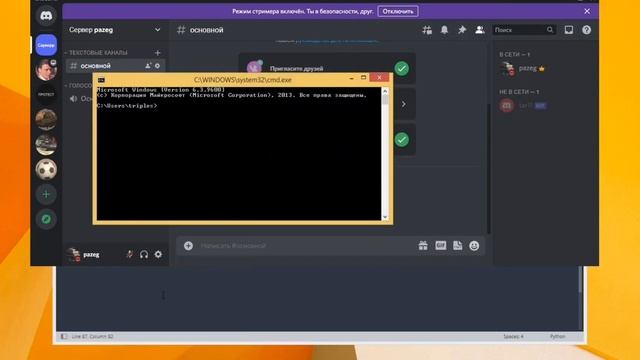Click the search magnifier icon
This screenshot has width=640, height=360.
point(550,30)
